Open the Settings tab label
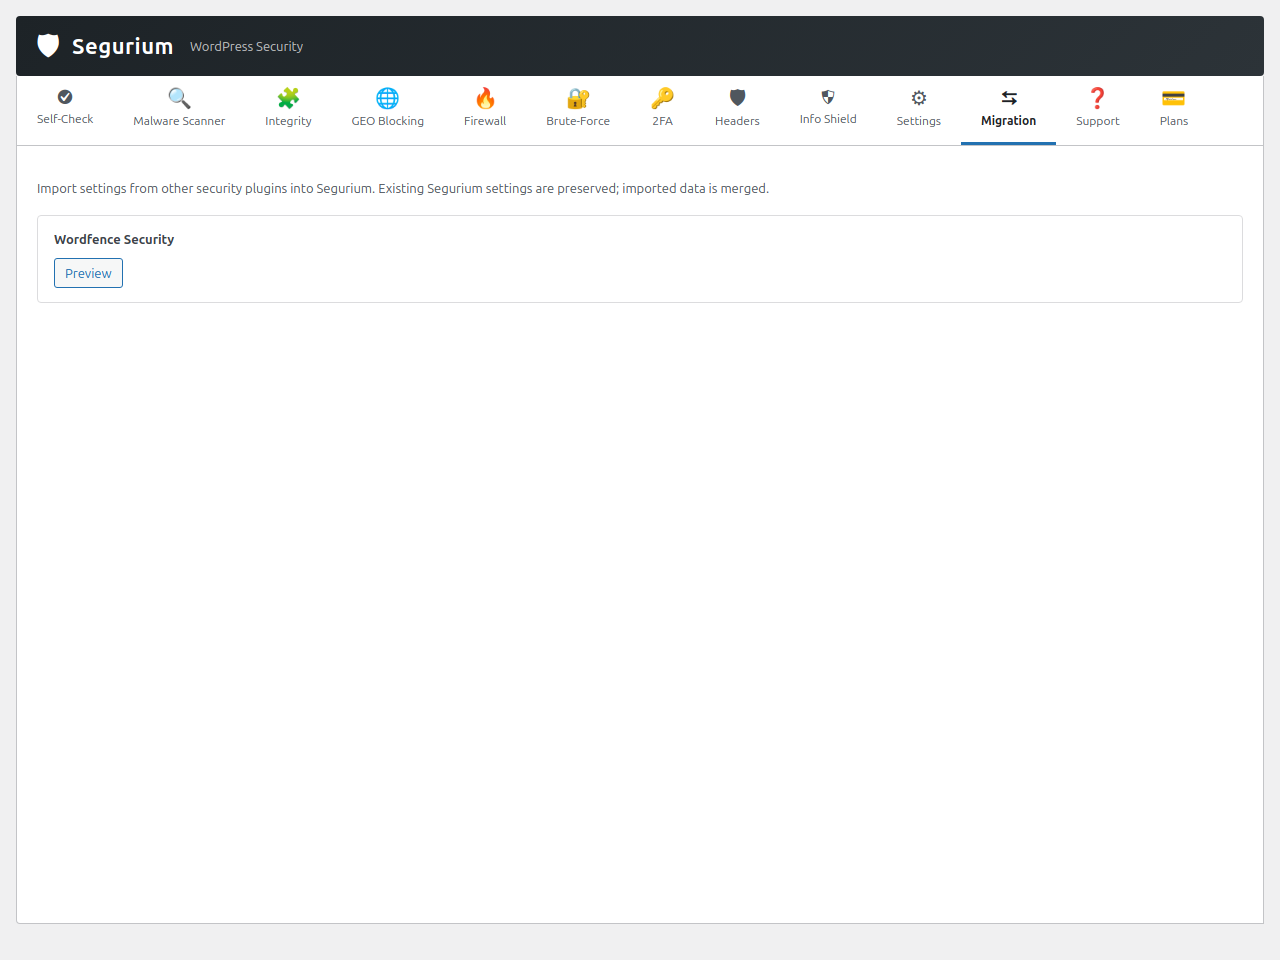 pyautogui.click(x=919, y=121)
